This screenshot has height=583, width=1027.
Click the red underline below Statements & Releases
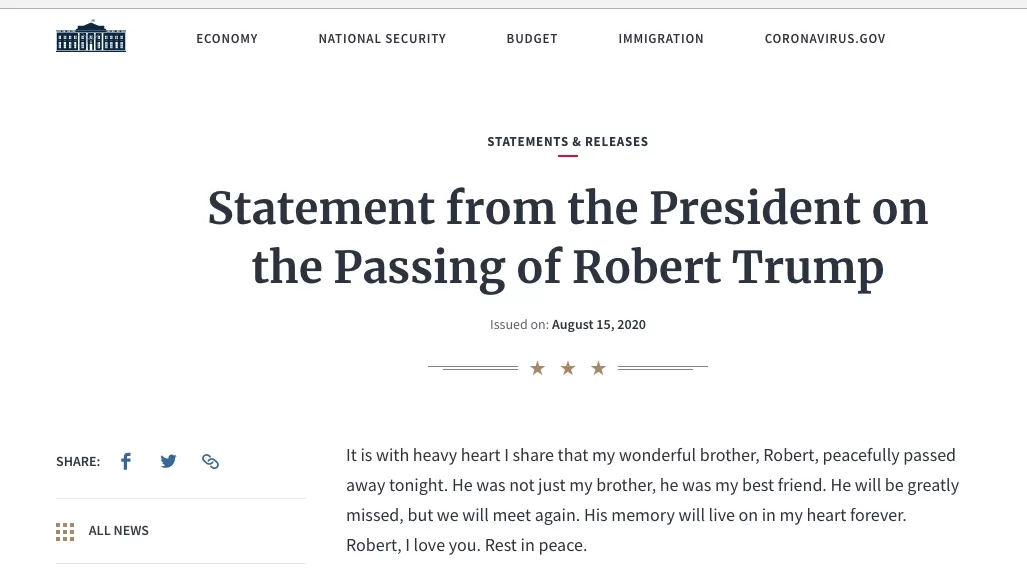568,156
